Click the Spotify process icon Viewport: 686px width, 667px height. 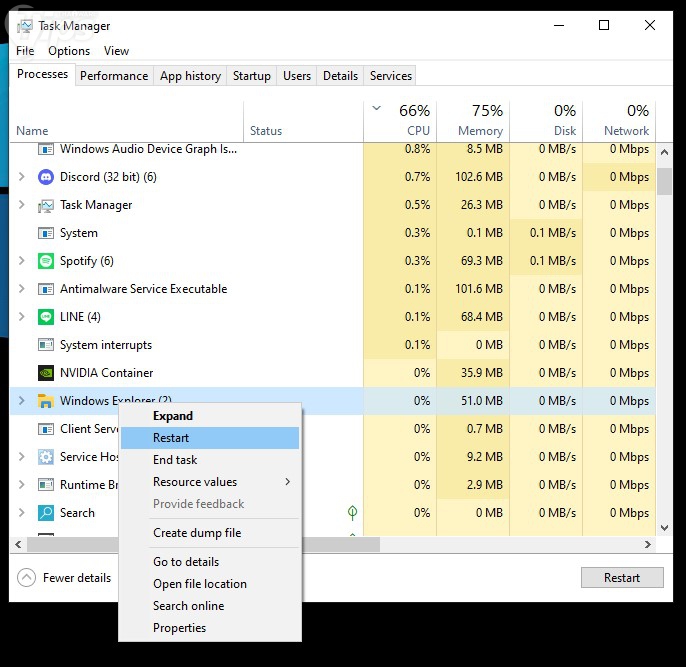pos(46,261)
